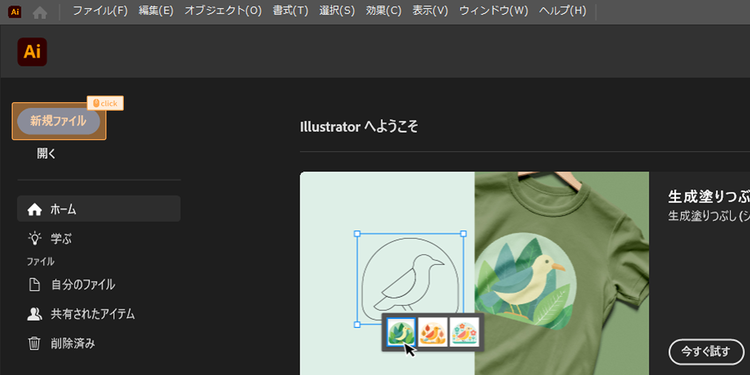Screen dimensions: 750x375
Task: Click the large Ai logo in the header
Action: (x=32, y=52)
